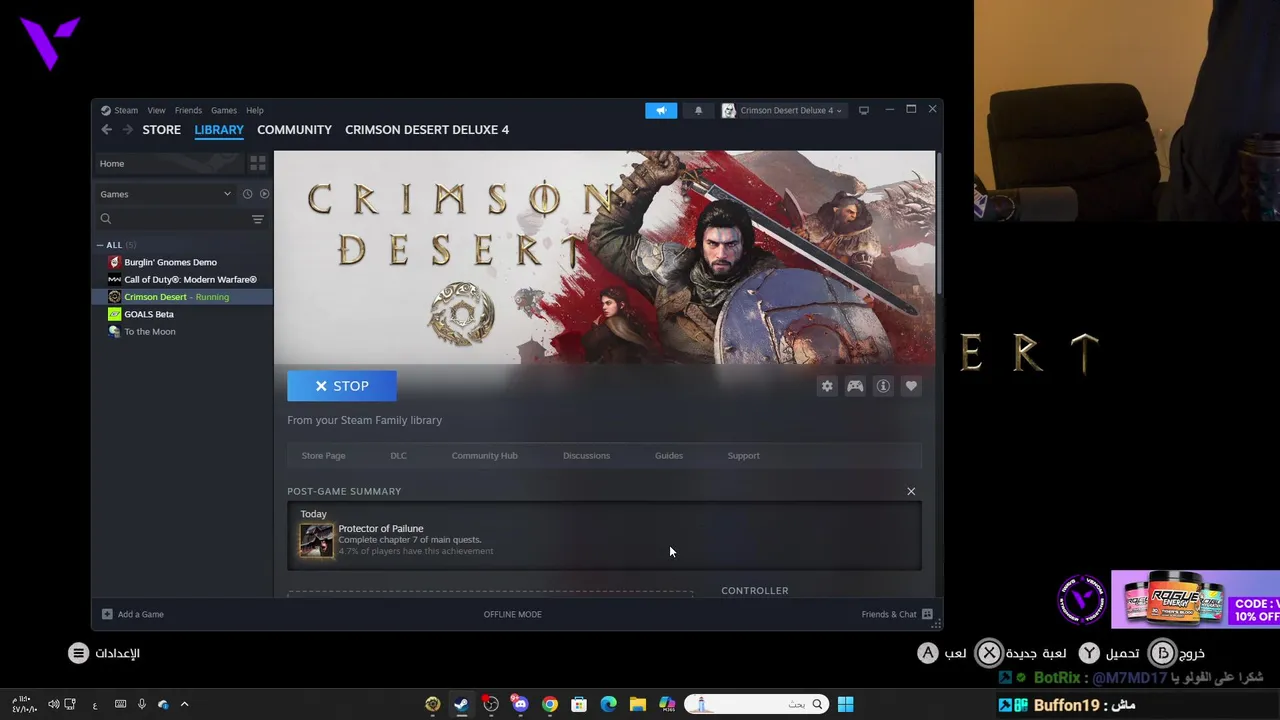Screen dimensions: 1280x720
Task: Click the microphone icon in system tray
Action: pyautogui.click(x=141, y=704)
